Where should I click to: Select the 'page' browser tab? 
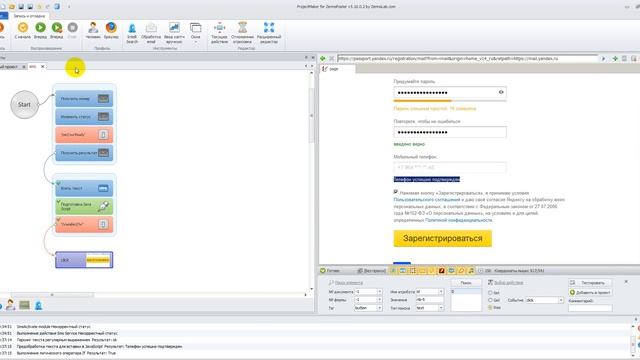click(x=337, y=69)
